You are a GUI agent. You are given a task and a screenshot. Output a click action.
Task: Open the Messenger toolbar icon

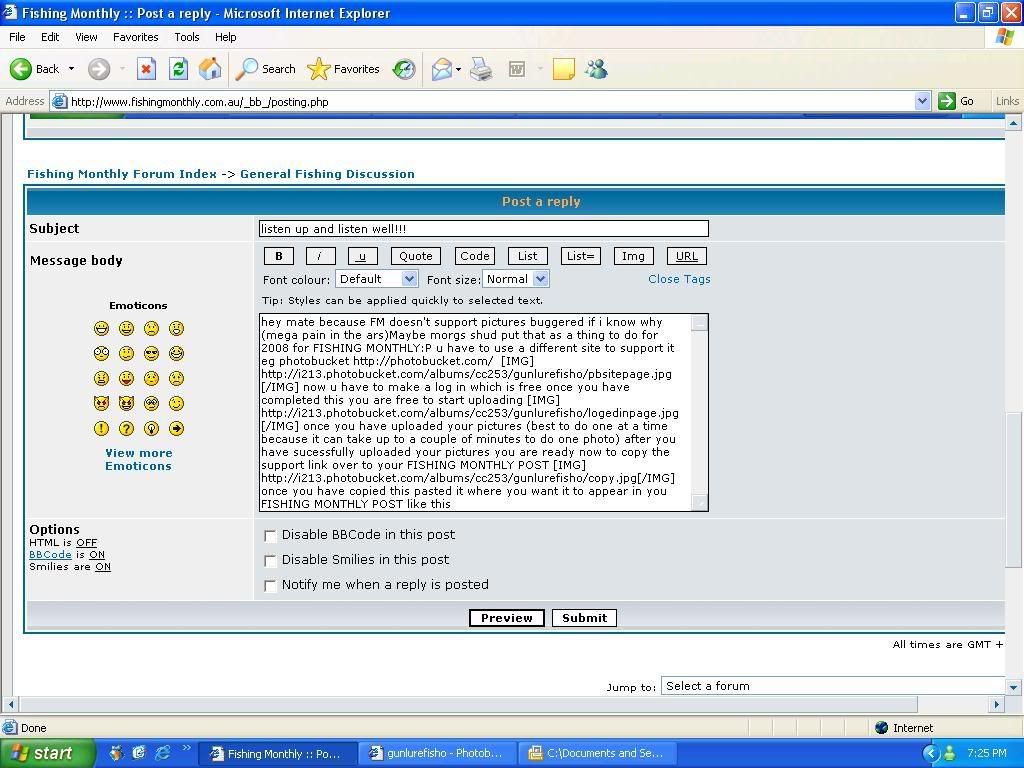point(596,69)
